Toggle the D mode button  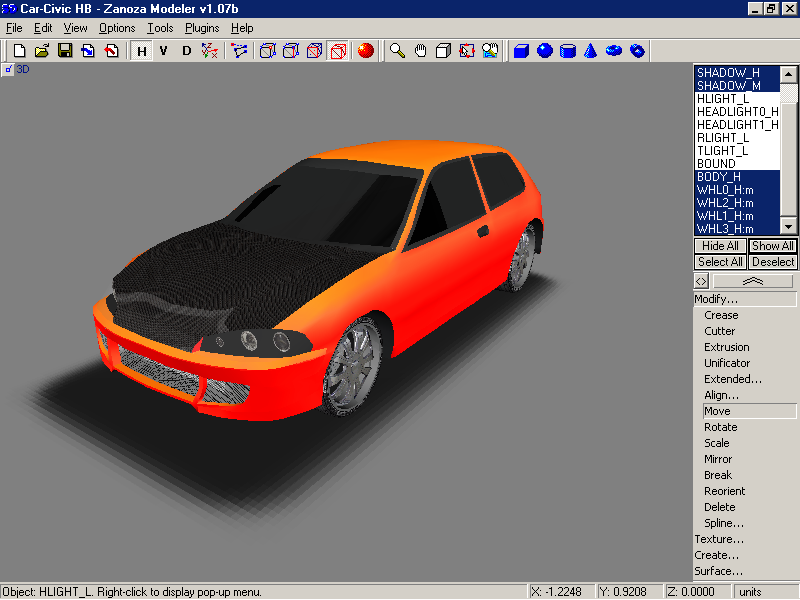click(186, 50)
